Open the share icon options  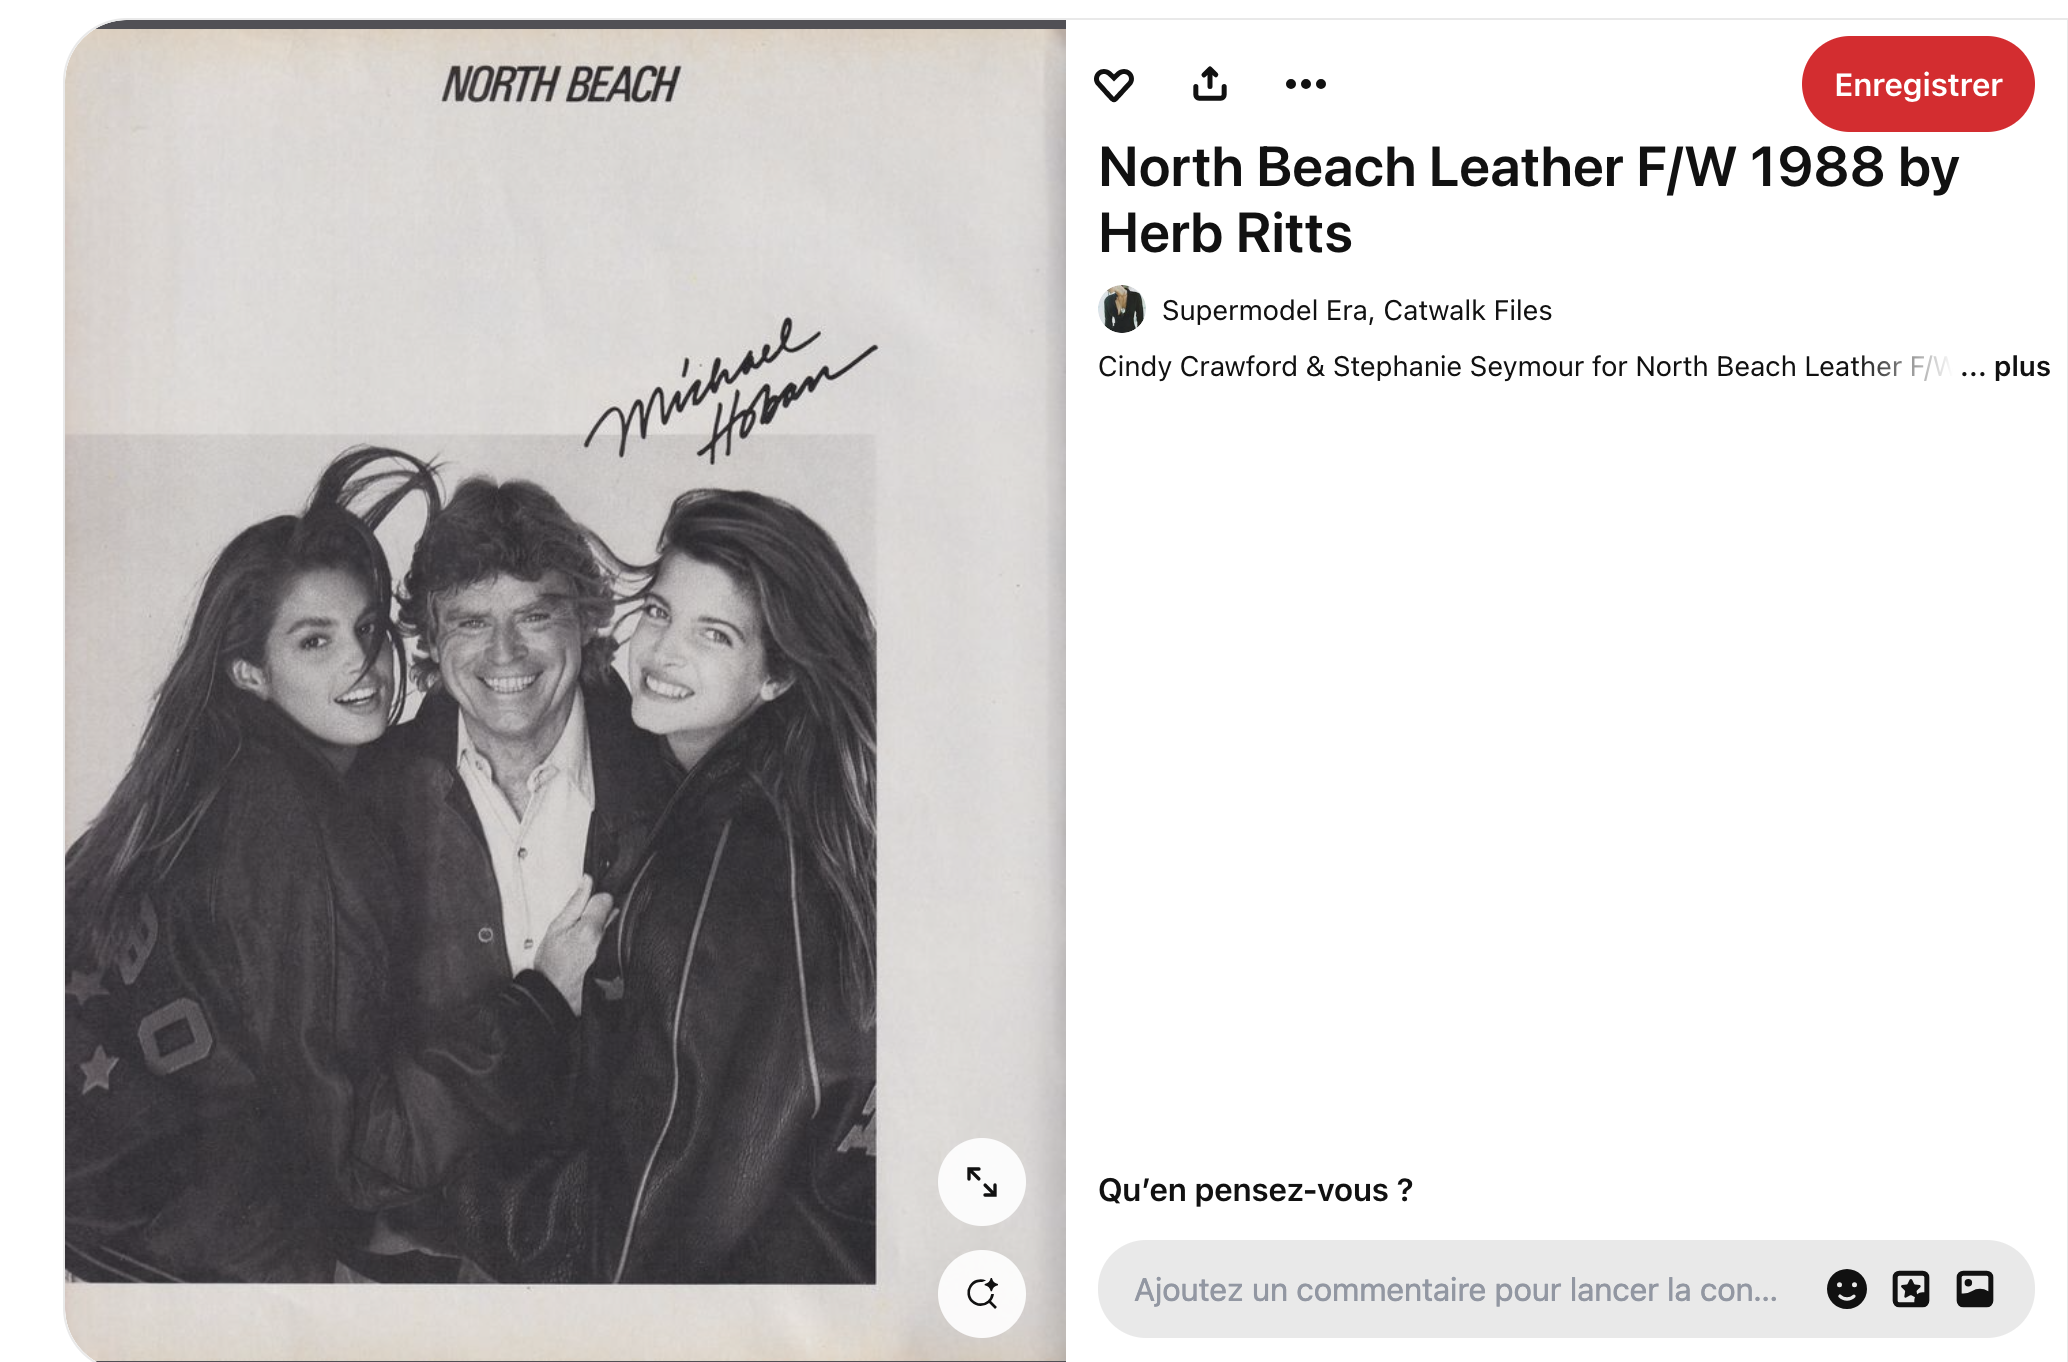tap(1210, 84)
